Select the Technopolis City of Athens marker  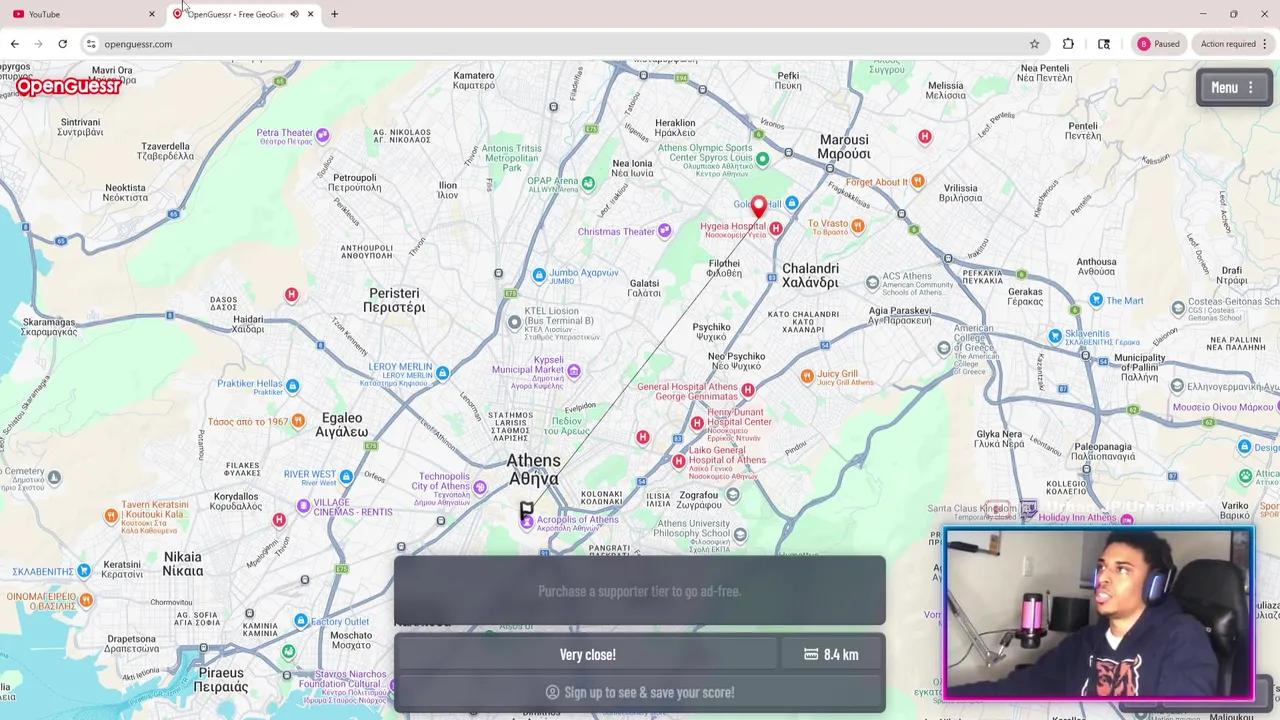coord(480,487)
